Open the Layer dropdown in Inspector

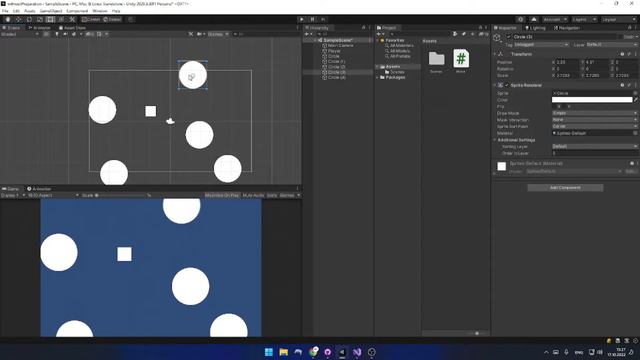pyautogui.click(x=611, y=44)
